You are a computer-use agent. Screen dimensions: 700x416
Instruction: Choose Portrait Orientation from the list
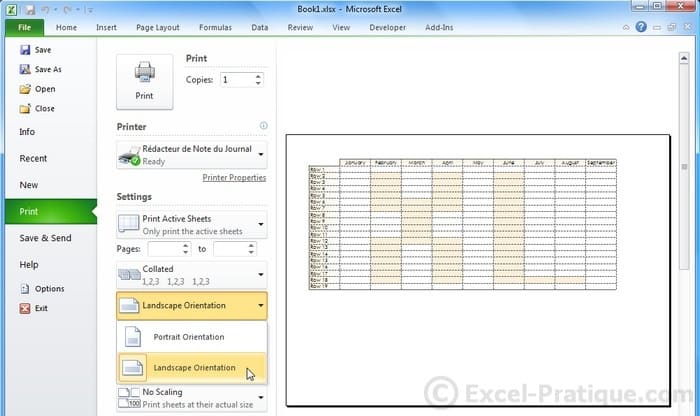(x=192, y=337)
